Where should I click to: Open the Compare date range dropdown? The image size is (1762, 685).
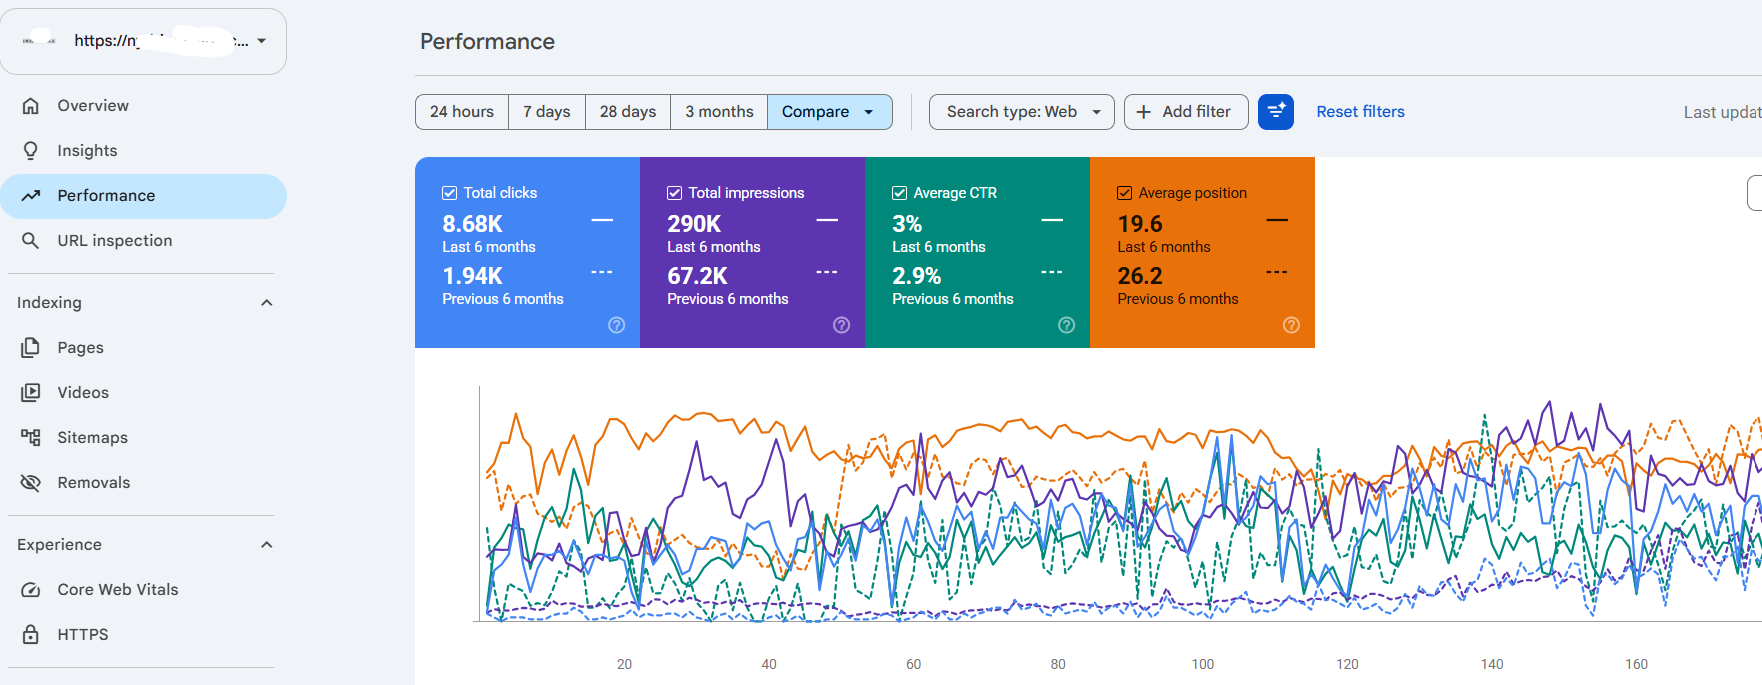tap(829, 112)
